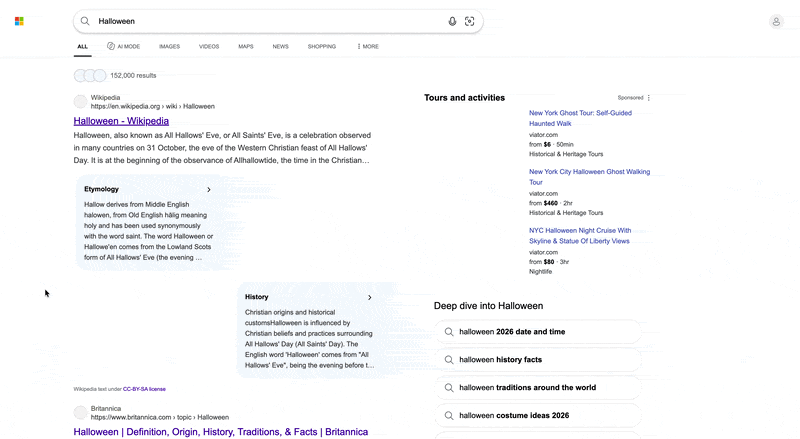Open visual search camera icon

tap(469, 21)
